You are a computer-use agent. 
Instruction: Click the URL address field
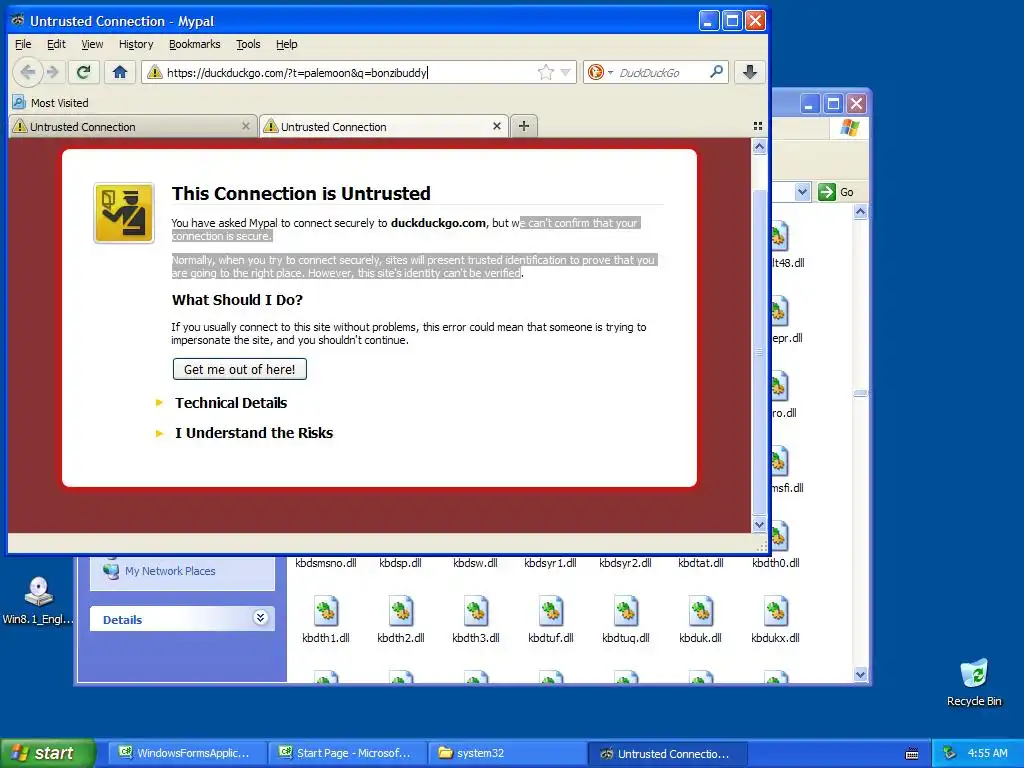349,72
